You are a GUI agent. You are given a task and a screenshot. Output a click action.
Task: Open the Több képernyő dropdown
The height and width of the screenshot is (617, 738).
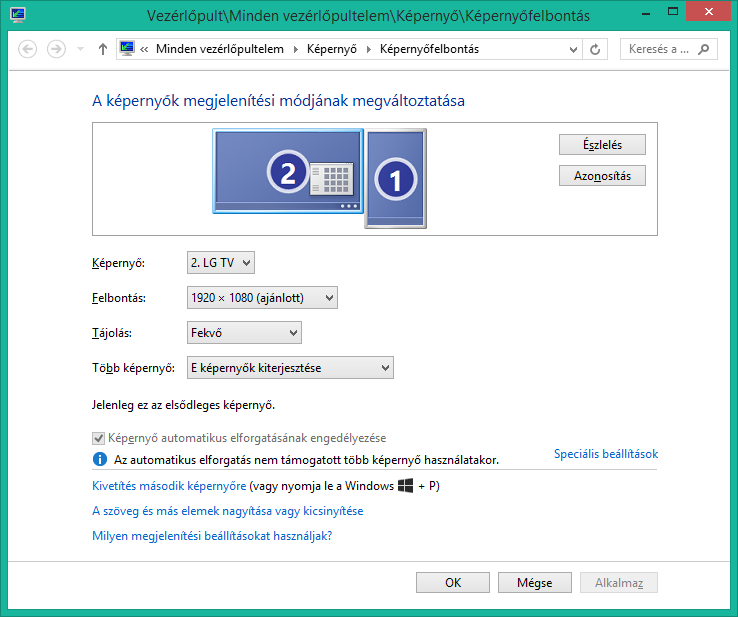coord(290,368)
